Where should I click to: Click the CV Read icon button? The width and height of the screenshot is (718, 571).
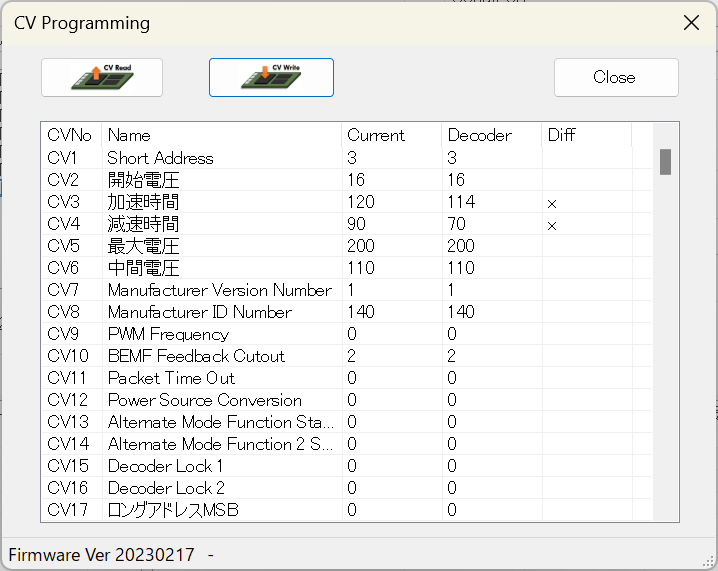pos(102,78)
